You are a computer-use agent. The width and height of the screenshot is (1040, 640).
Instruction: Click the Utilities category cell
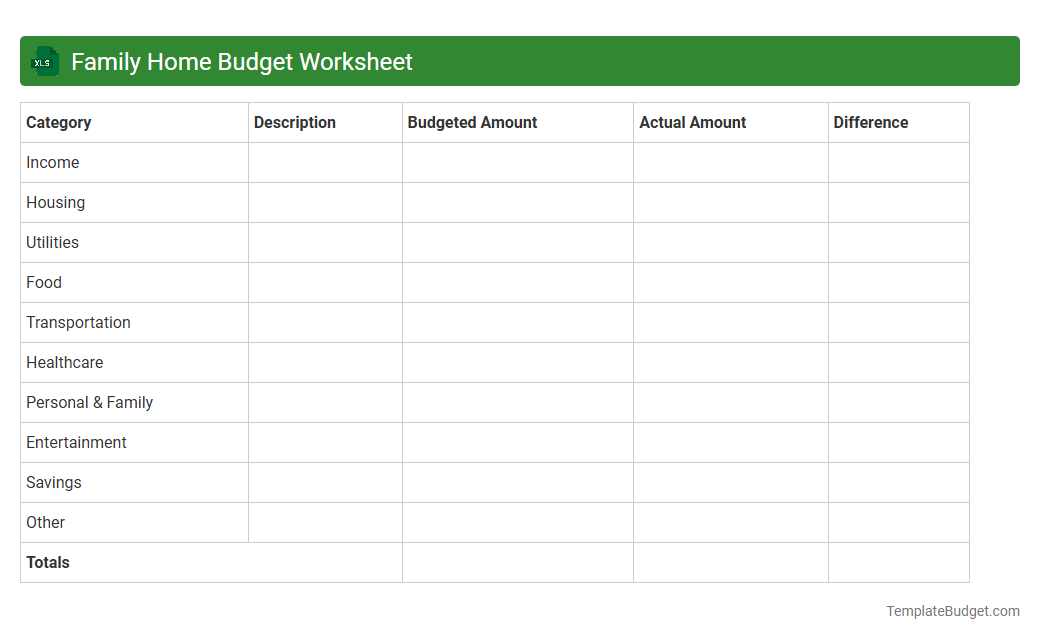click(52, 242)
